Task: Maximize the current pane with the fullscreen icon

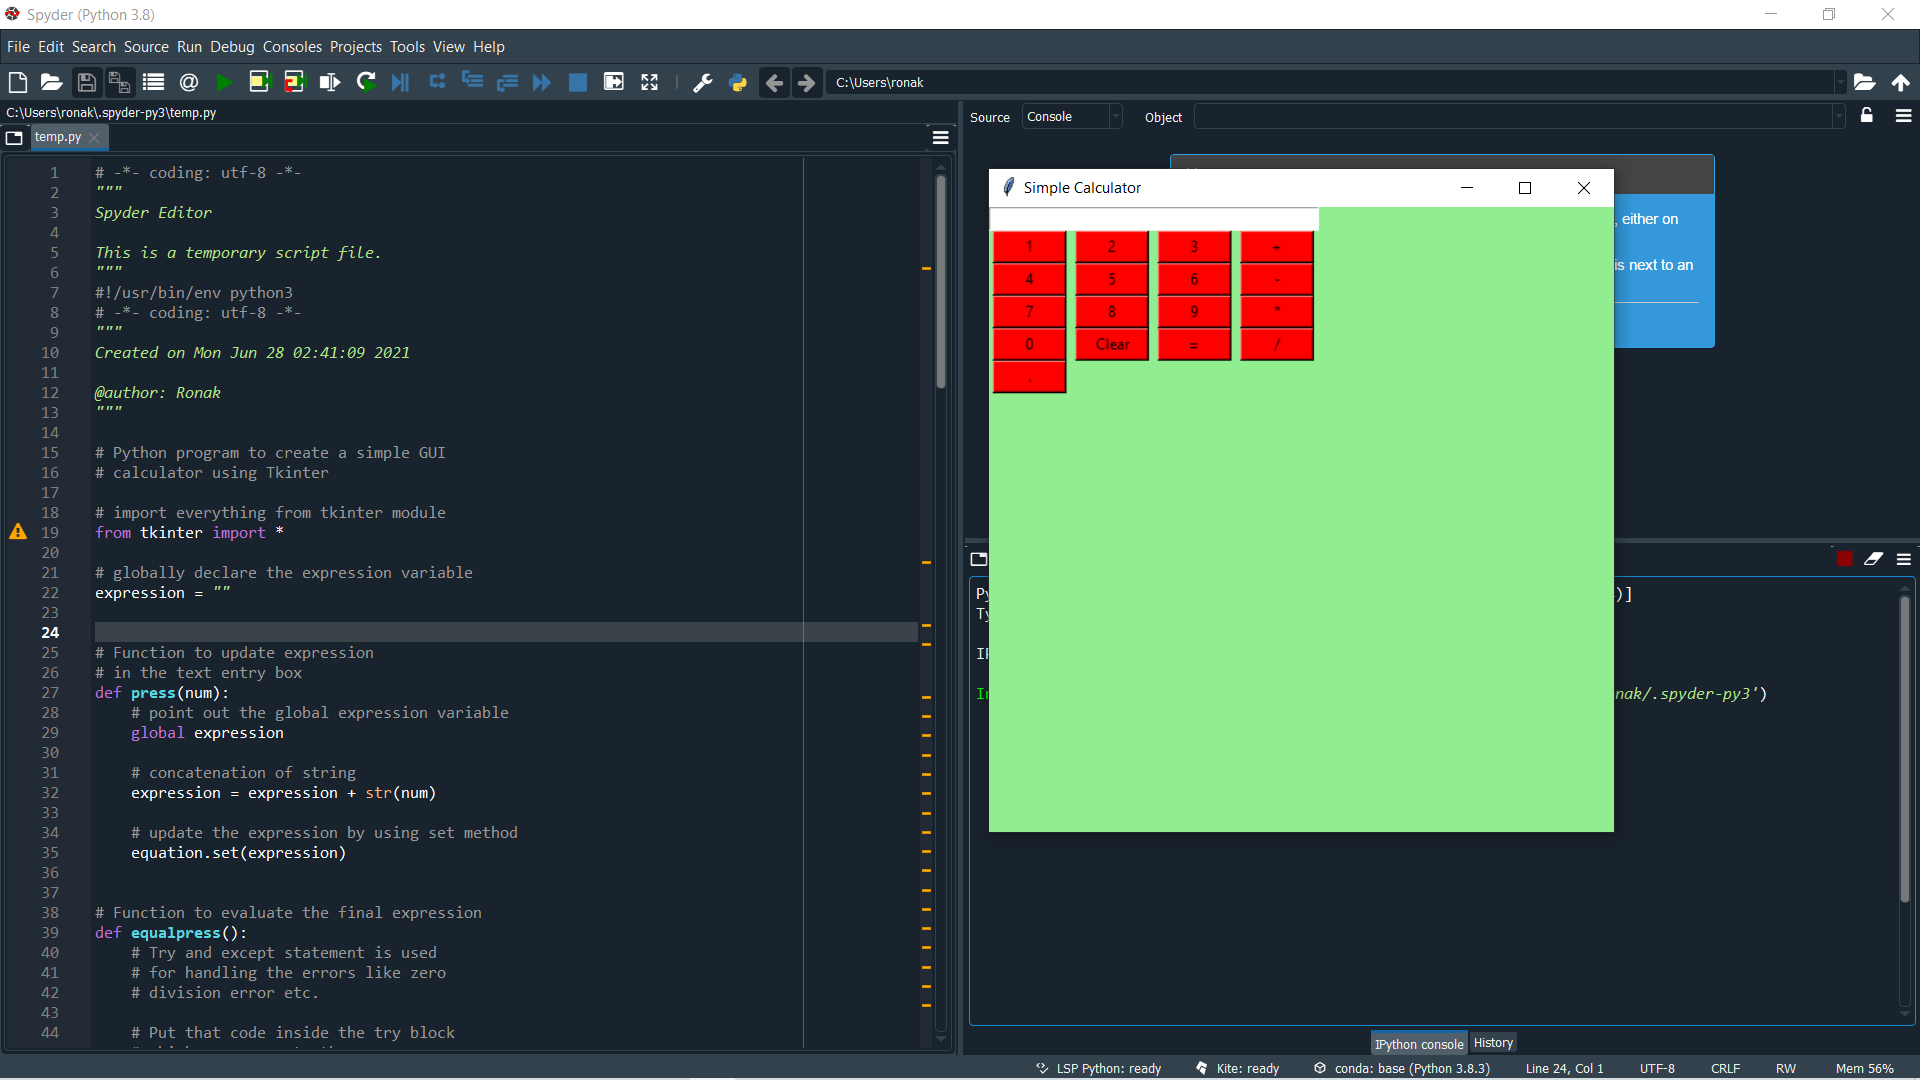Action: point(650,82)
